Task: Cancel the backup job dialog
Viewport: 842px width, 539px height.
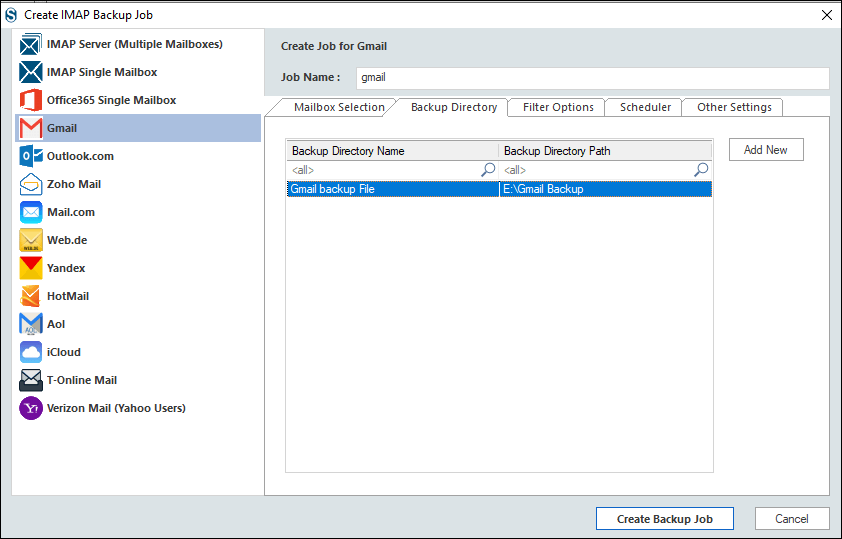Action: pos(792,519)
